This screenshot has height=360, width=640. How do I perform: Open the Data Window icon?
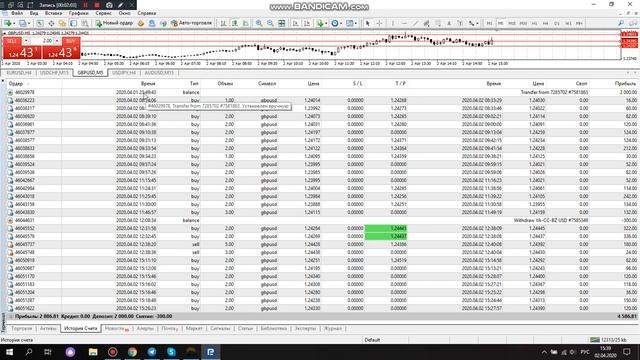pyautogui.click(x=51, y=23)
